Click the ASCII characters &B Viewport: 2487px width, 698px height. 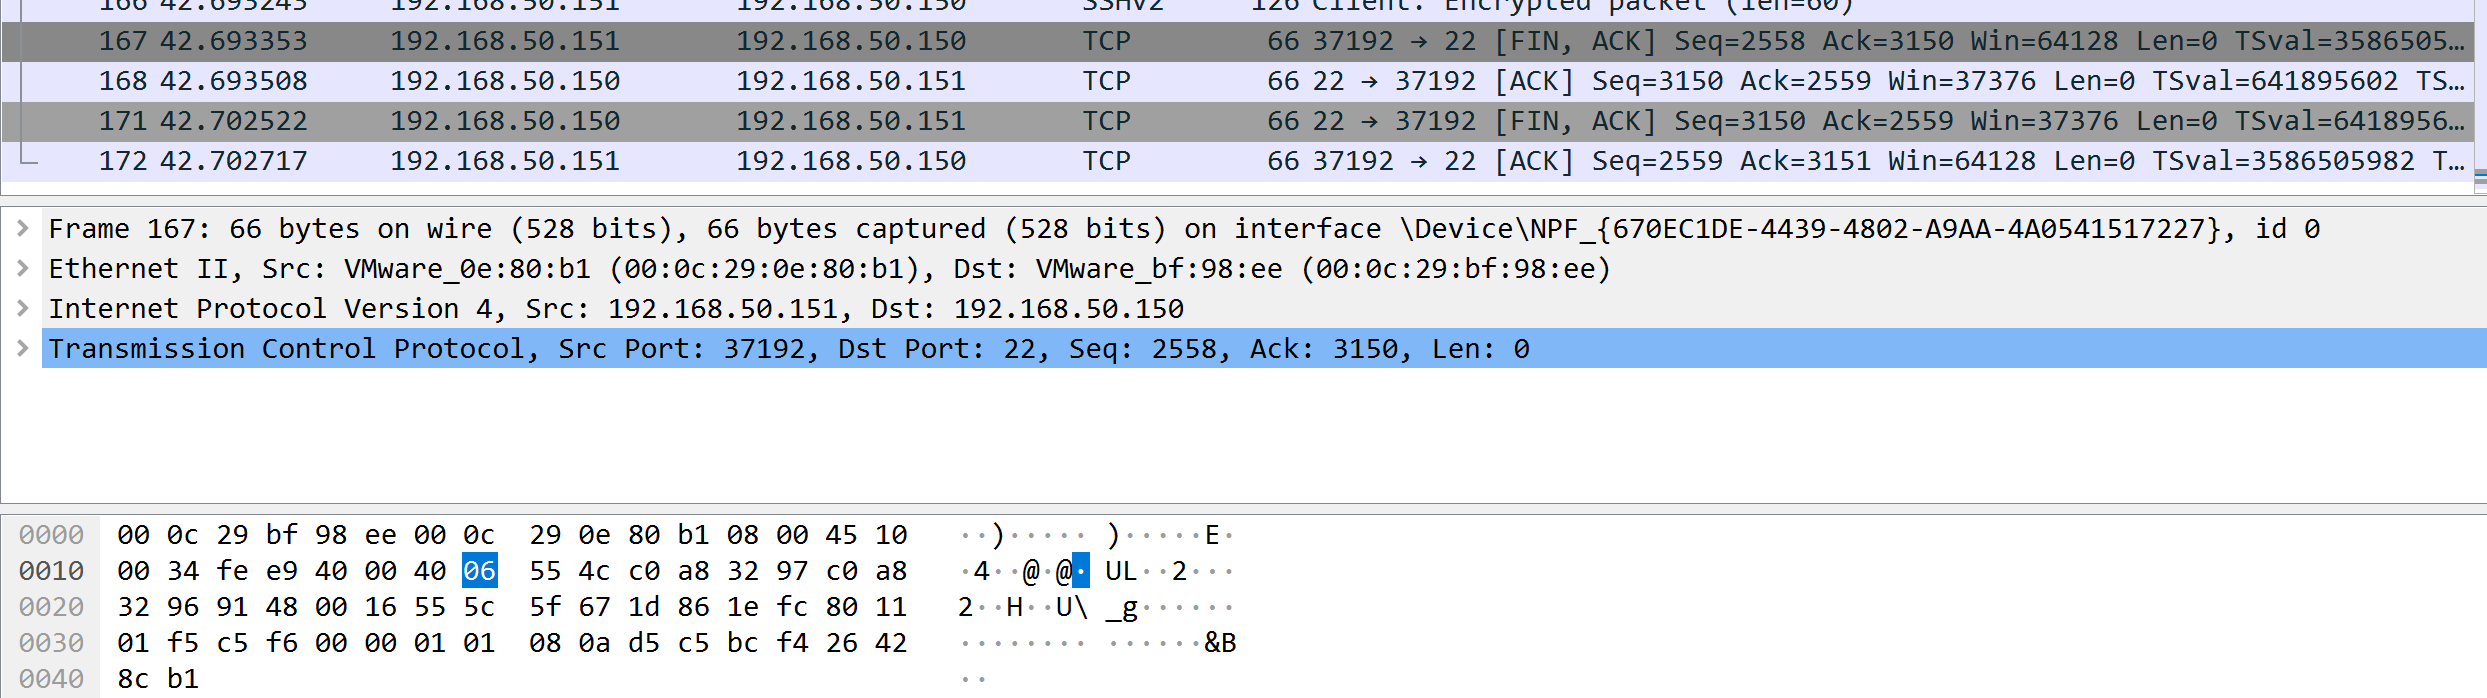point(1220,643)
